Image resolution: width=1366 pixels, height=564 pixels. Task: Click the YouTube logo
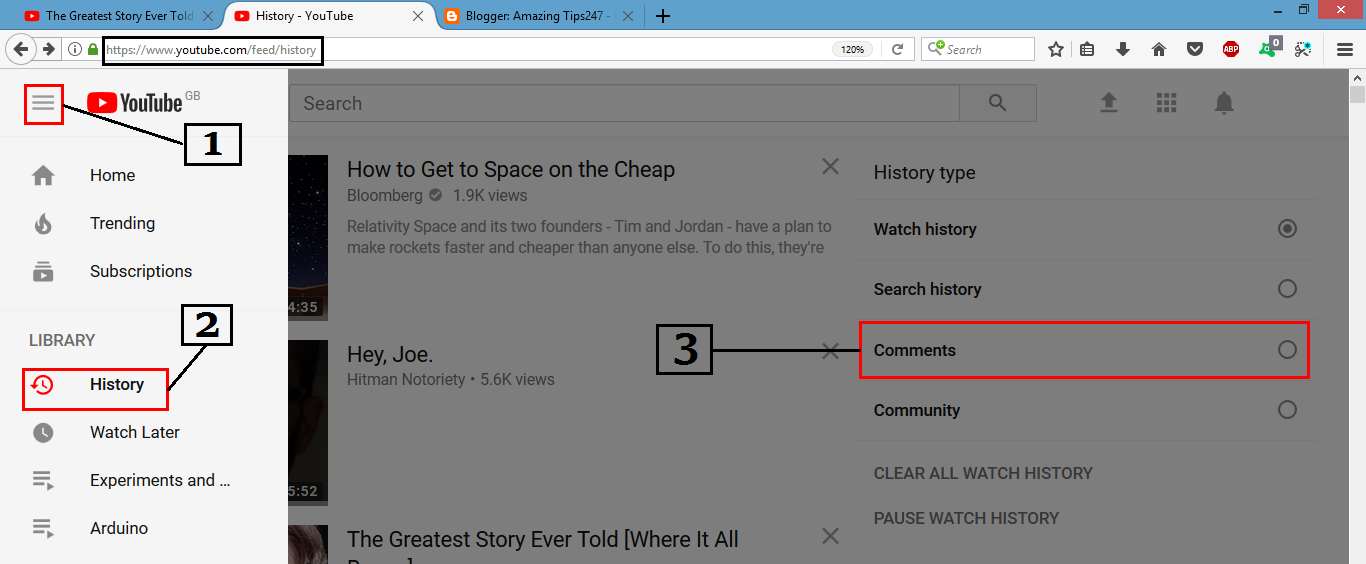coord(135,103)
